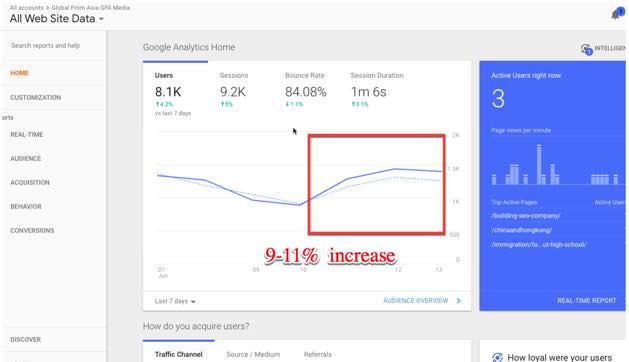Click the loyalty card circular icon
Viewport: 629px width, 362px height.
497,357
